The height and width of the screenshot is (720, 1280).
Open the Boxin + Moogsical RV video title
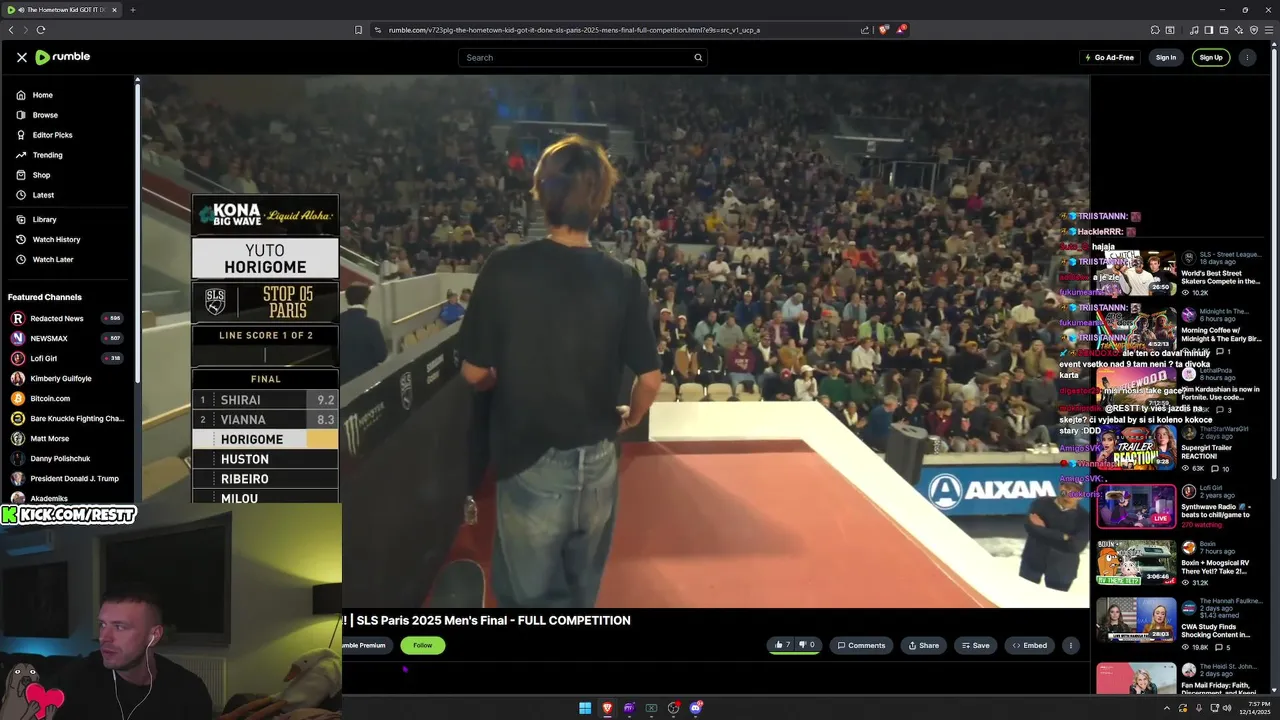1213,567
